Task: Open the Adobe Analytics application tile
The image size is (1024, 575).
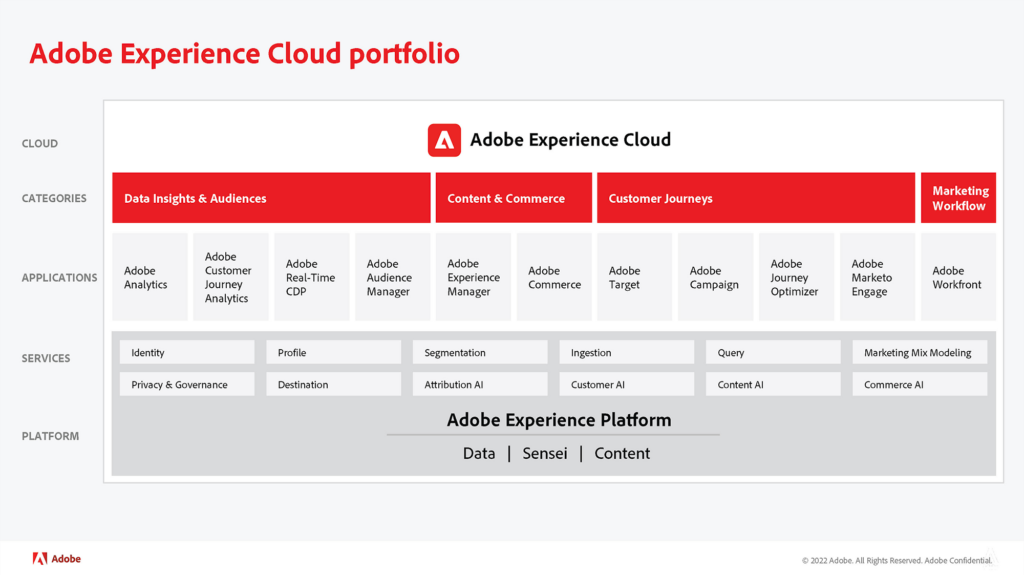Action: pyautogui.click(x=150, y=277)
